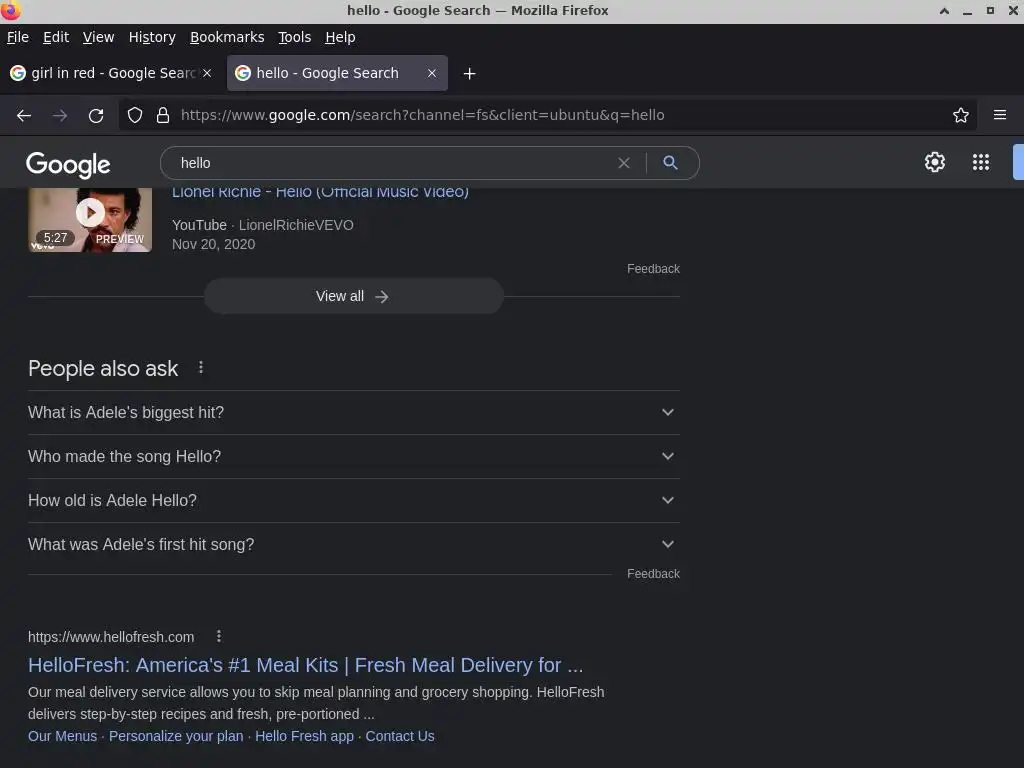
Task: Open the Help menu
Action: 340,37
